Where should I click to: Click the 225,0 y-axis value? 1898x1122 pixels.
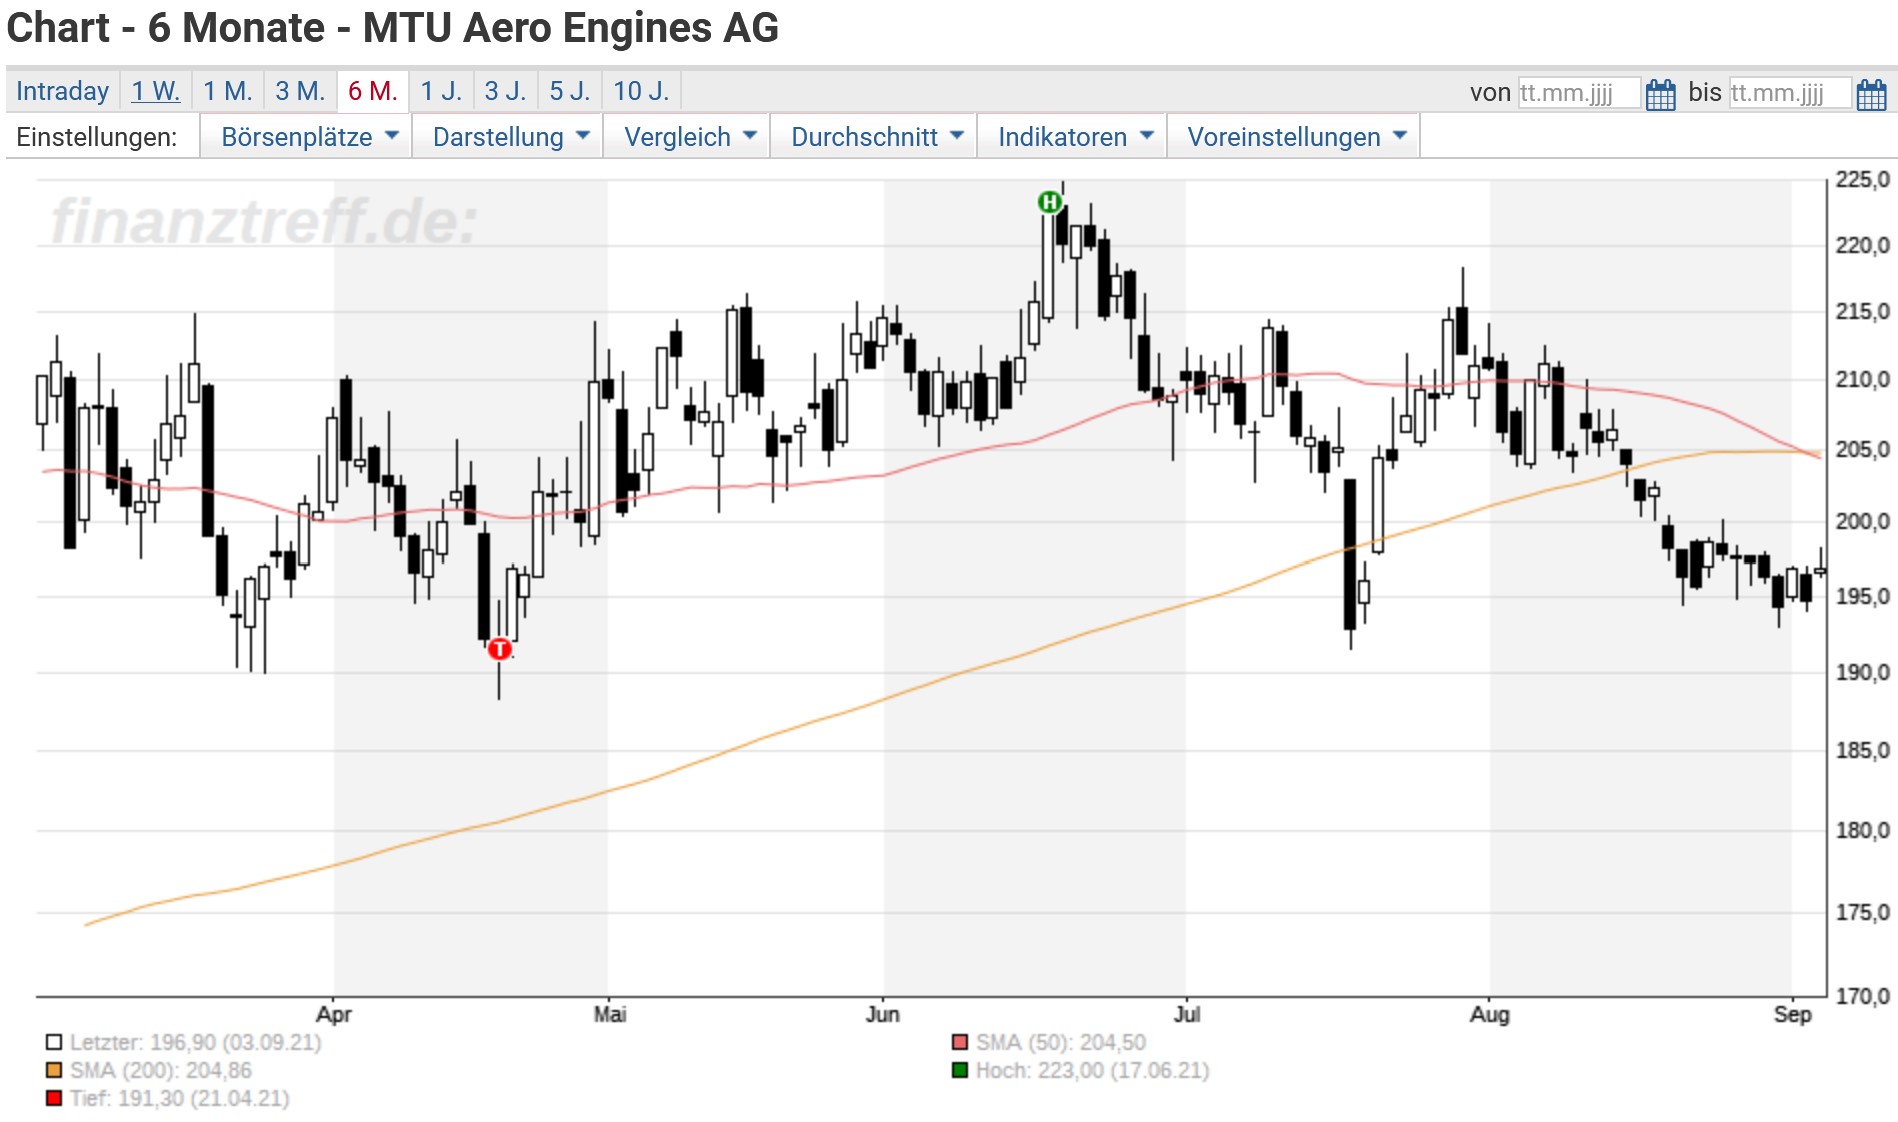1863,180
